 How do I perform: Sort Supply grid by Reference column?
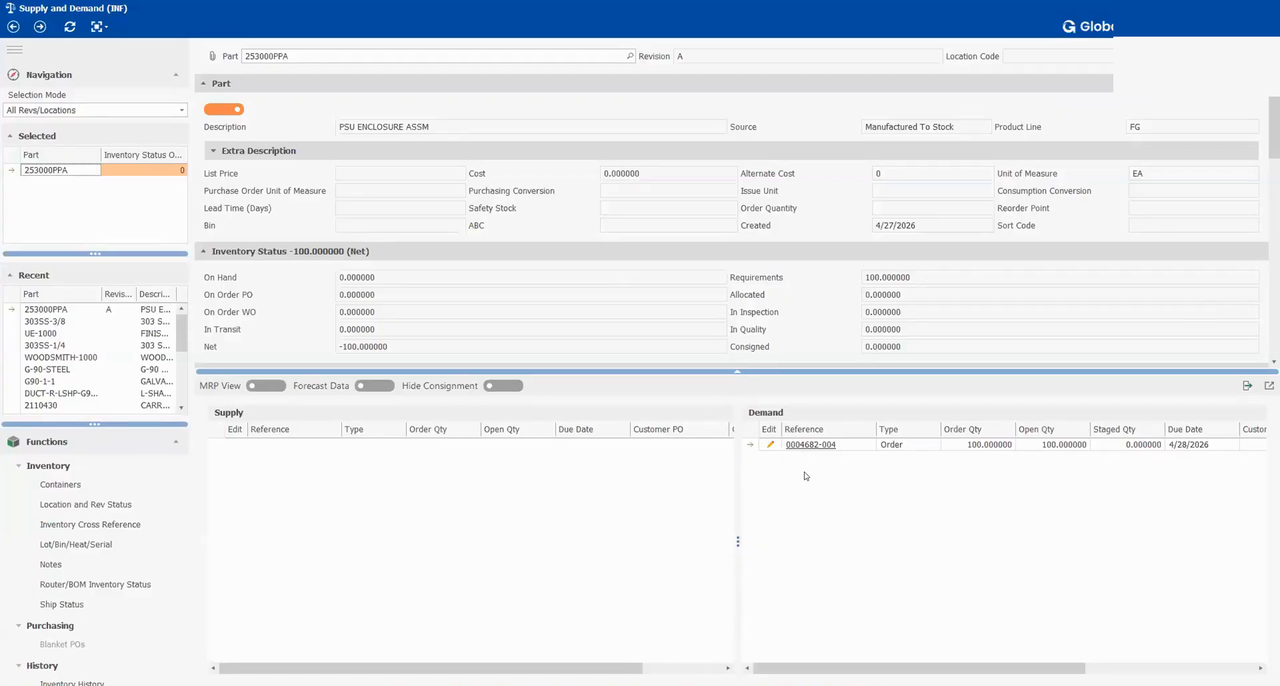tap(293, 429)
